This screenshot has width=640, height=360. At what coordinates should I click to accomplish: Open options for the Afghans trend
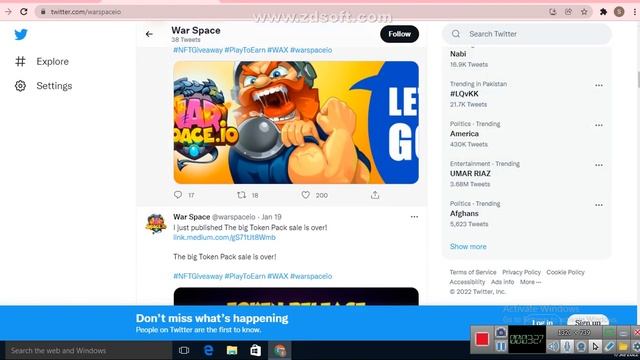click(598, 205)
